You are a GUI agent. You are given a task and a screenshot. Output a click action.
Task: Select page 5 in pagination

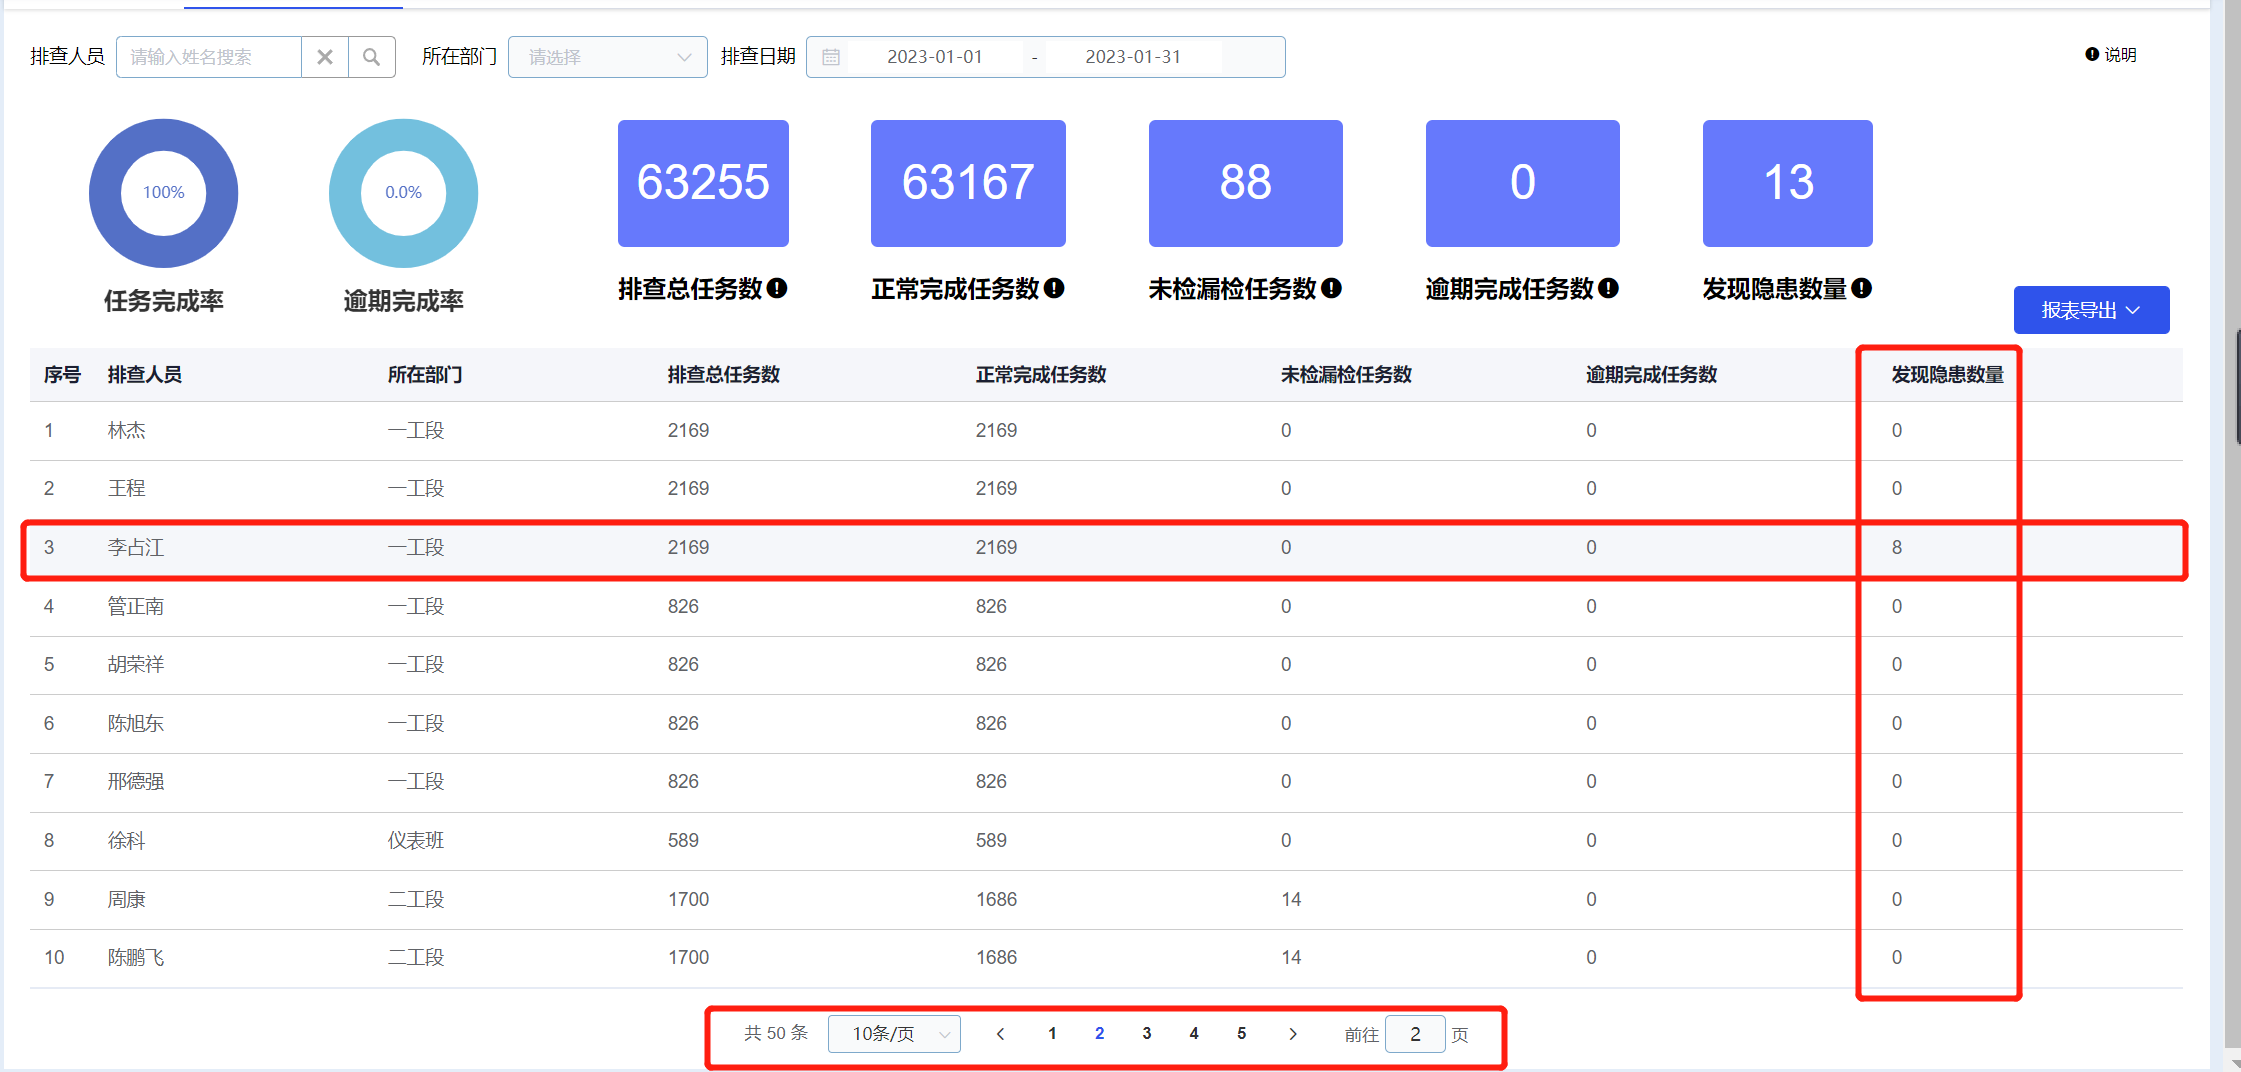(1242, 1034)
